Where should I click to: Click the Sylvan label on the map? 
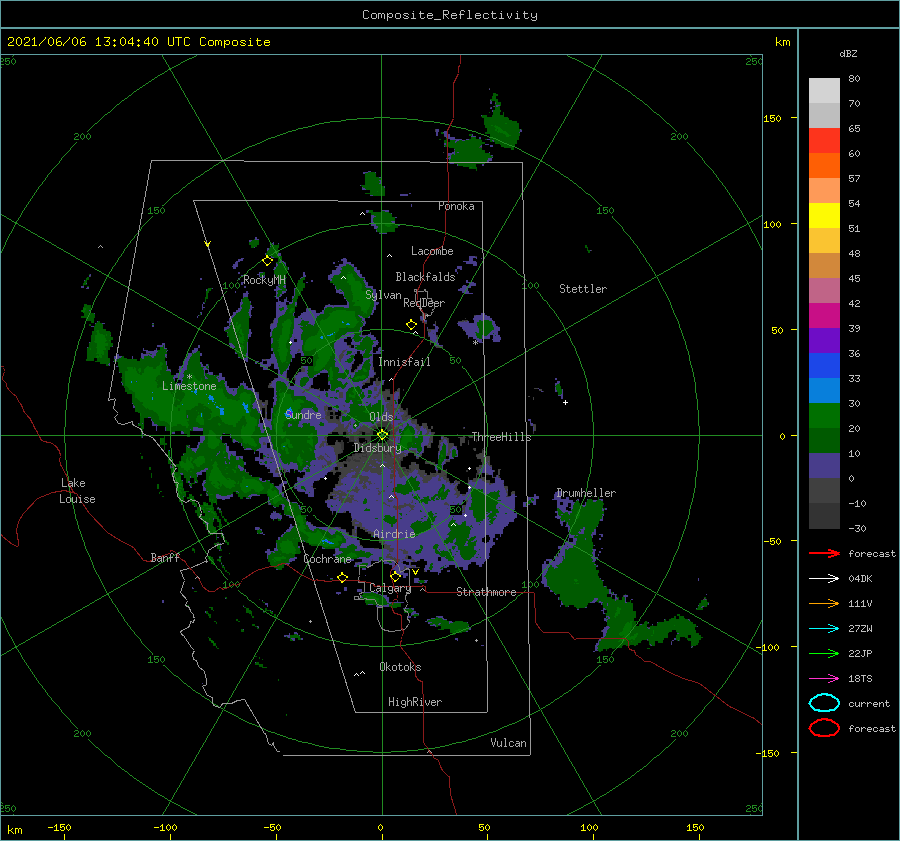(383, 295)
